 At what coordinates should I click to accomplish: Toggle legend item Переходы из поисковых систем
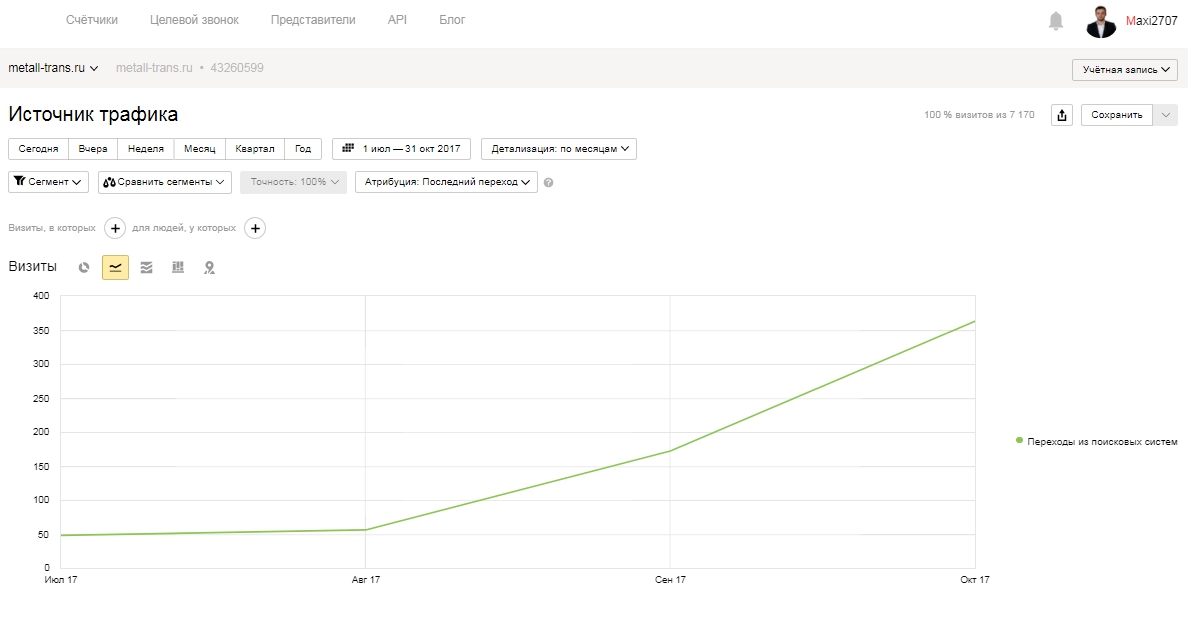[x=1096, y=442]
